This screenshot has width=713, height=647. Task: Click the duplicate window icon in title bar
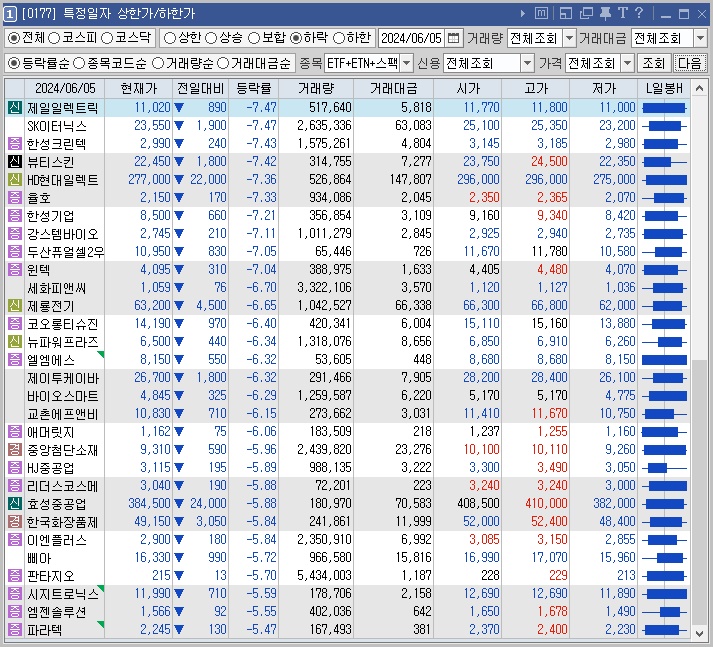click(x=586, y=14)
